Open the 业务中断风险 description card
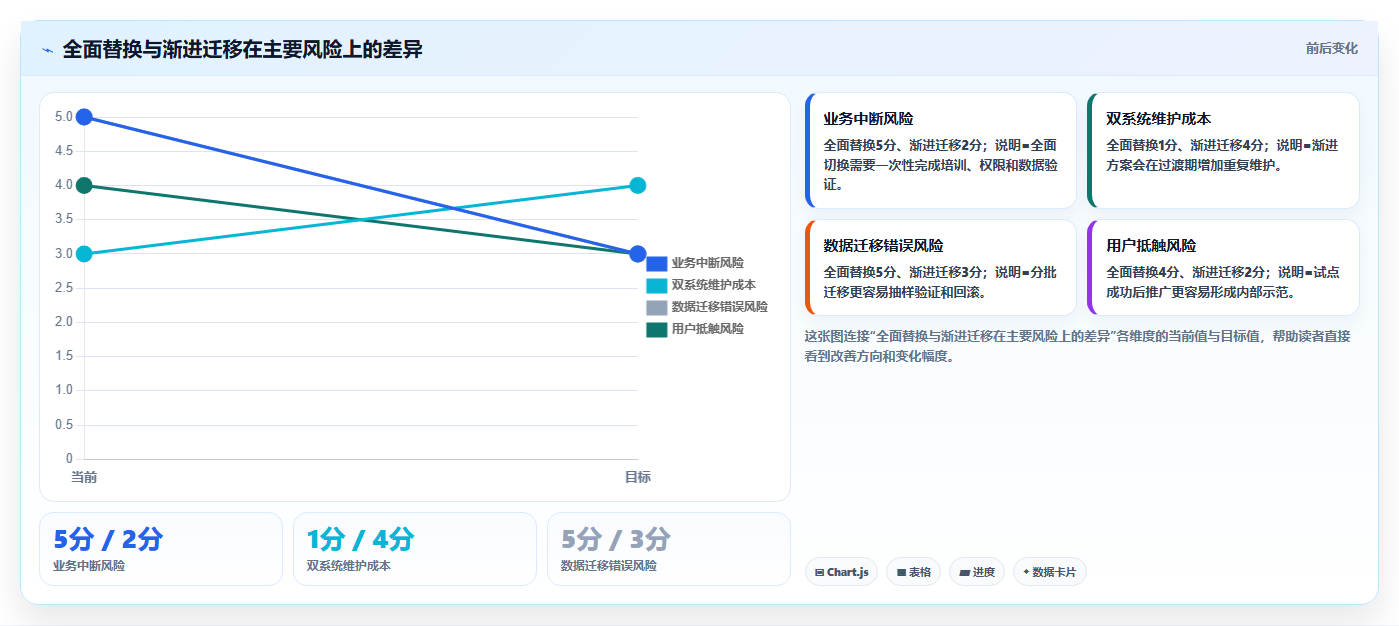The height and width of the screenshot is (626, 1399). pyautogui.click(x=941, y=151)
